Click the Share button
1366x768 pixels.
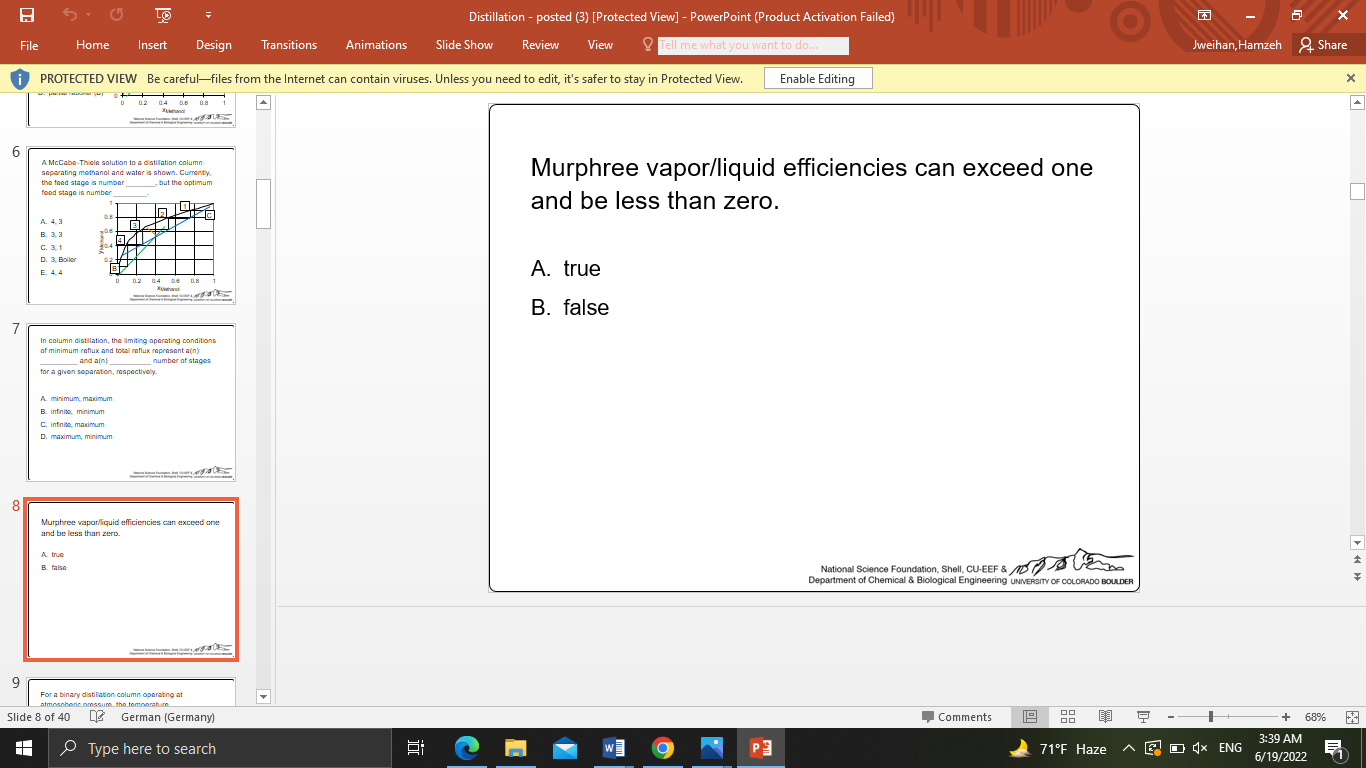pos(1323,45)
